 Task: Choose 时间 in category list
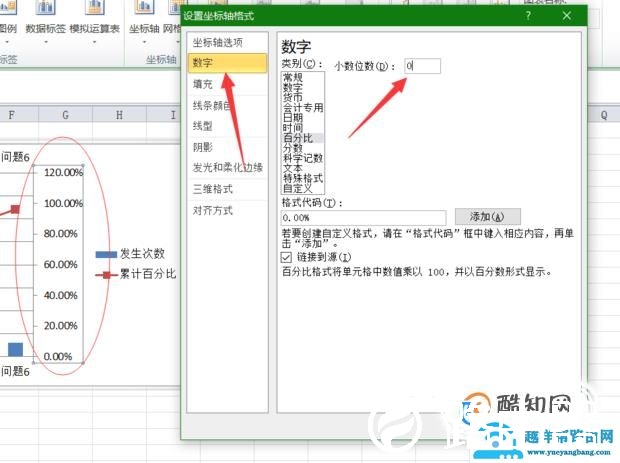(x=293, y=128)
